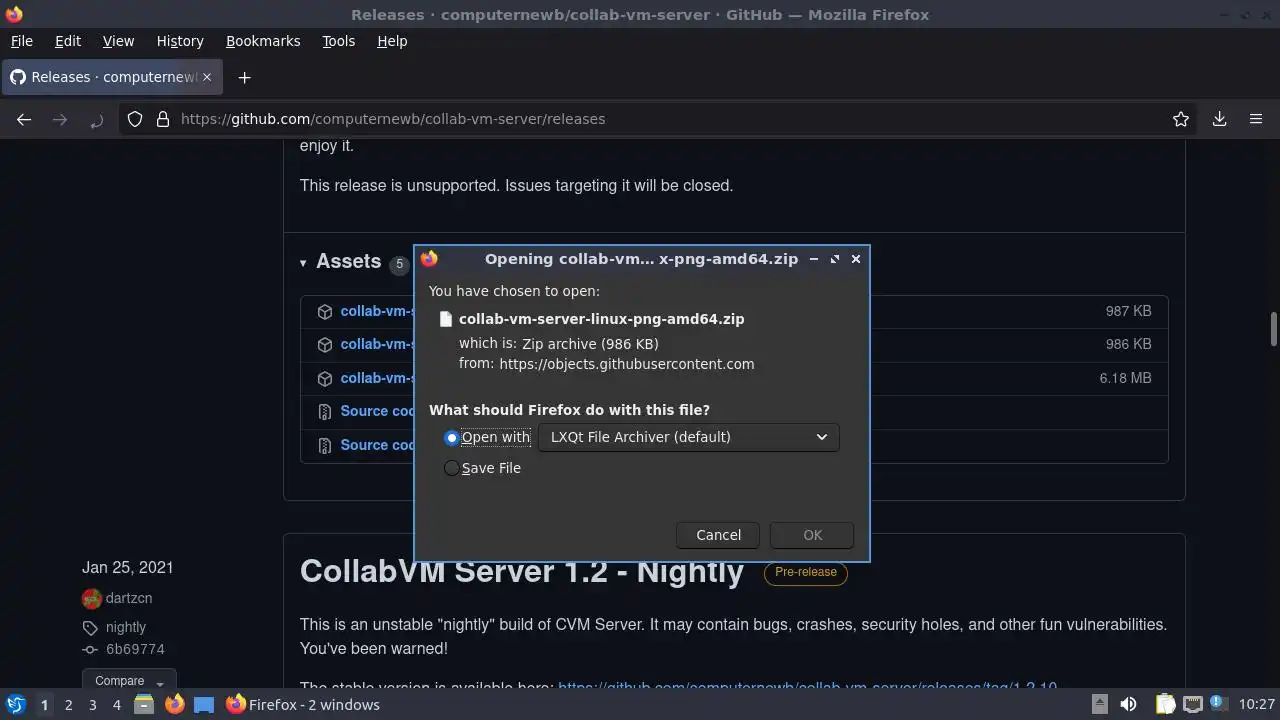Click the file icon beside the zip filename
This screenshot has width=1280, height=720.
point(447,319)
